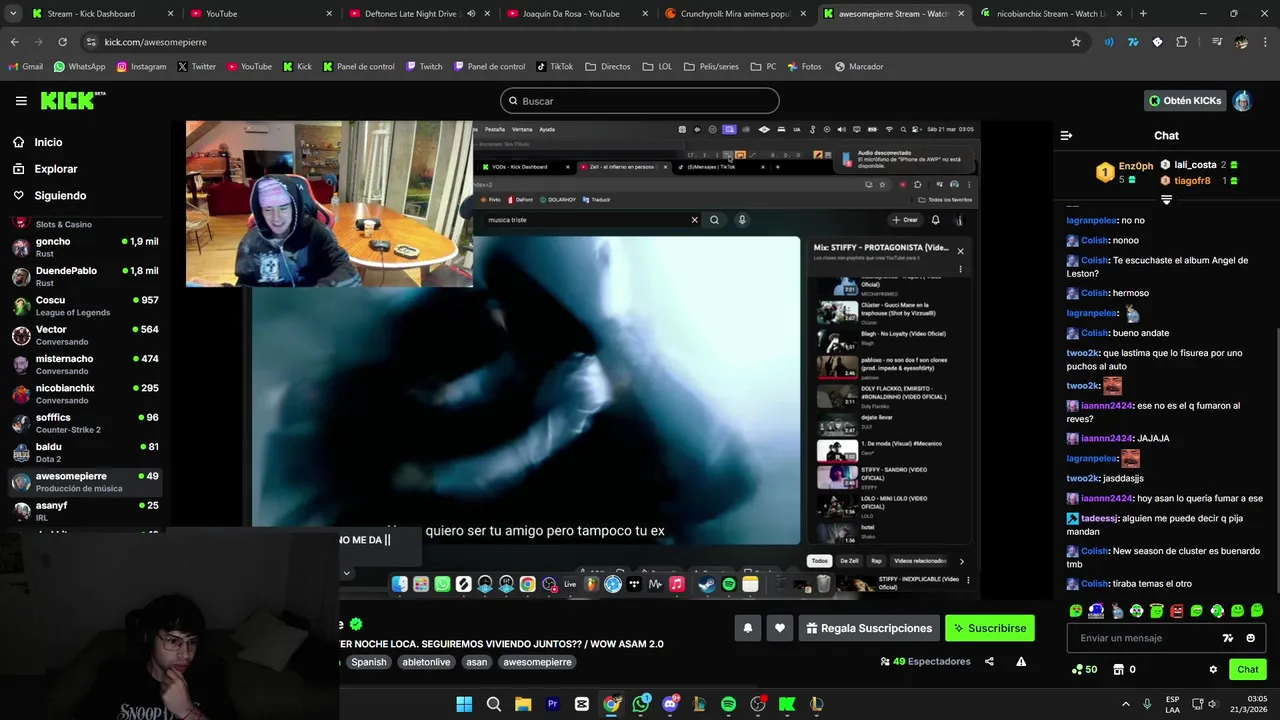Toggle stream notifications bell

coord(747,628)
